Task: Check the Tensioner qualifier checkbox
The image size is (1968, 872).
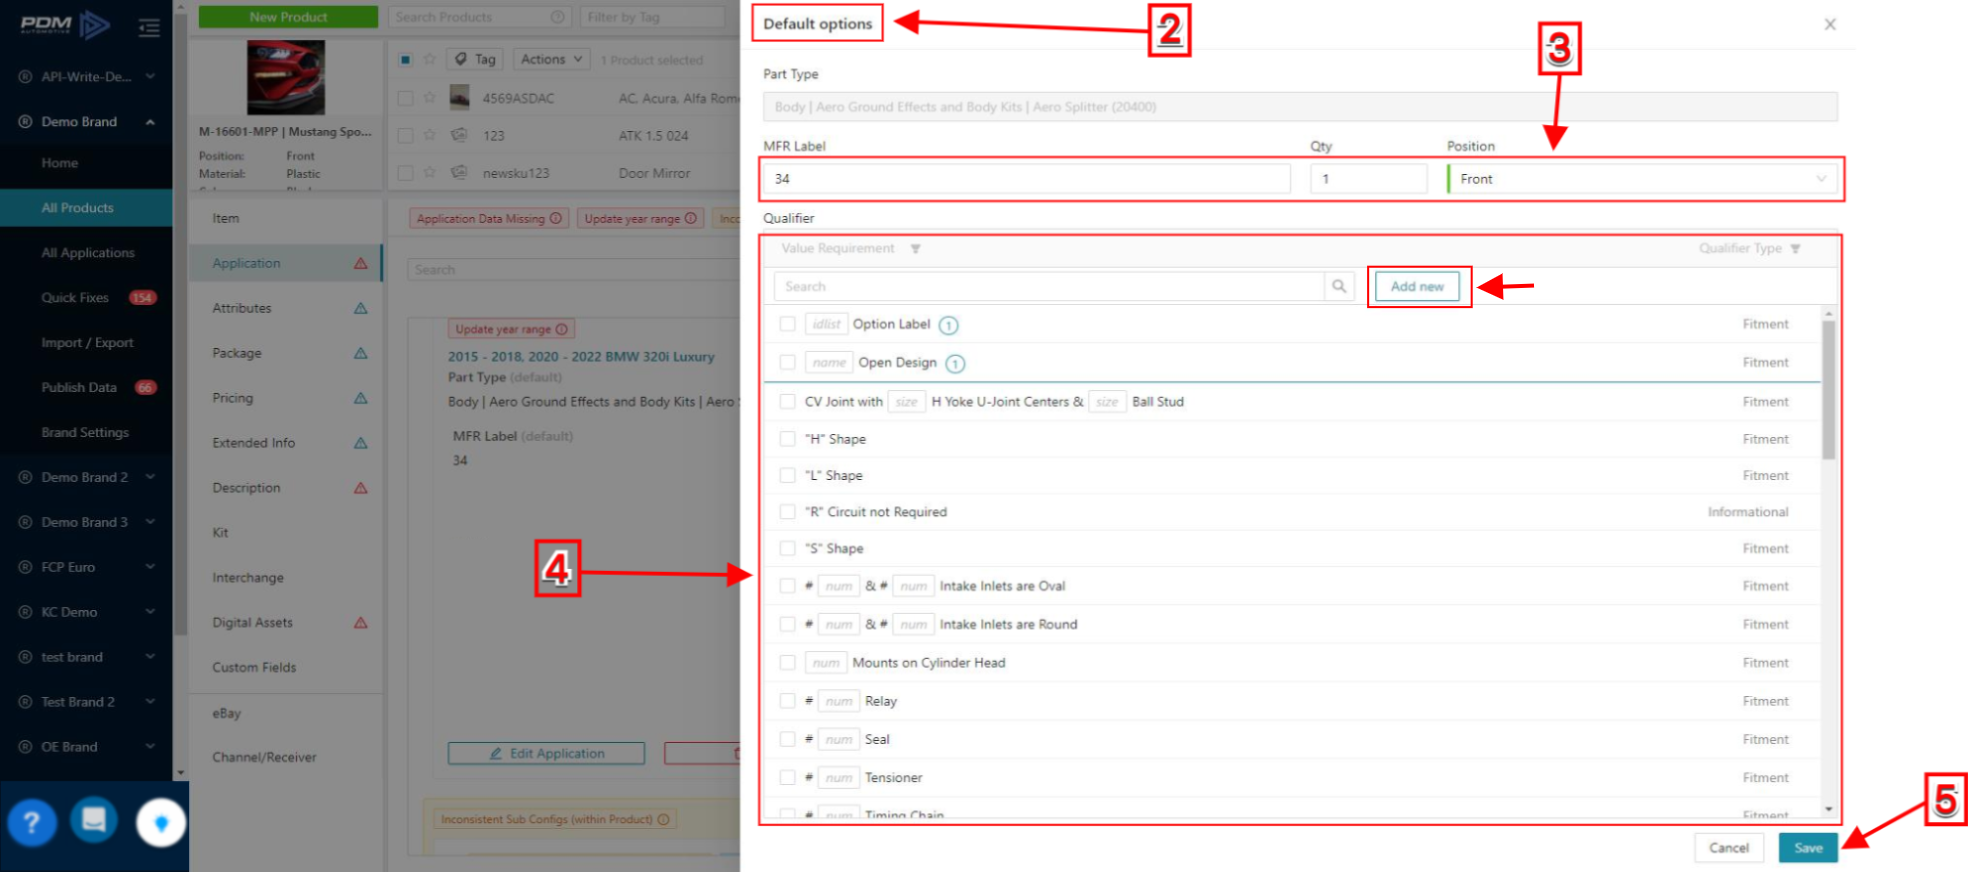Action: coord(788,777)
